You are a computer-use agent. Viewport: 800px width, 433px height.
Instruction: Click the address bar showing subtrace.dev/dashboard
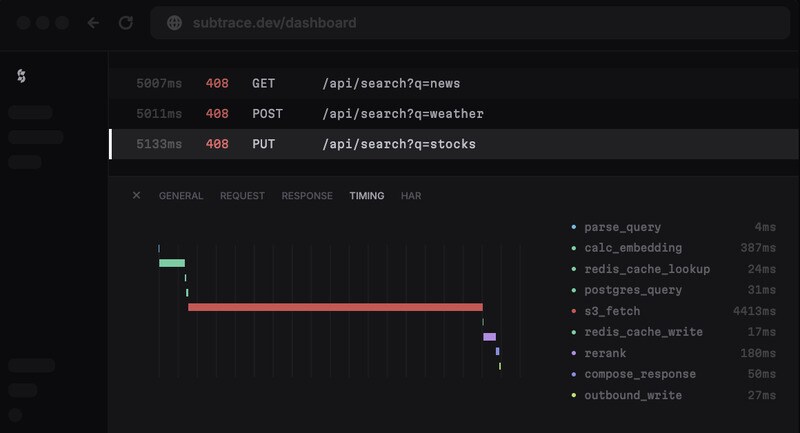coord(470,22)
